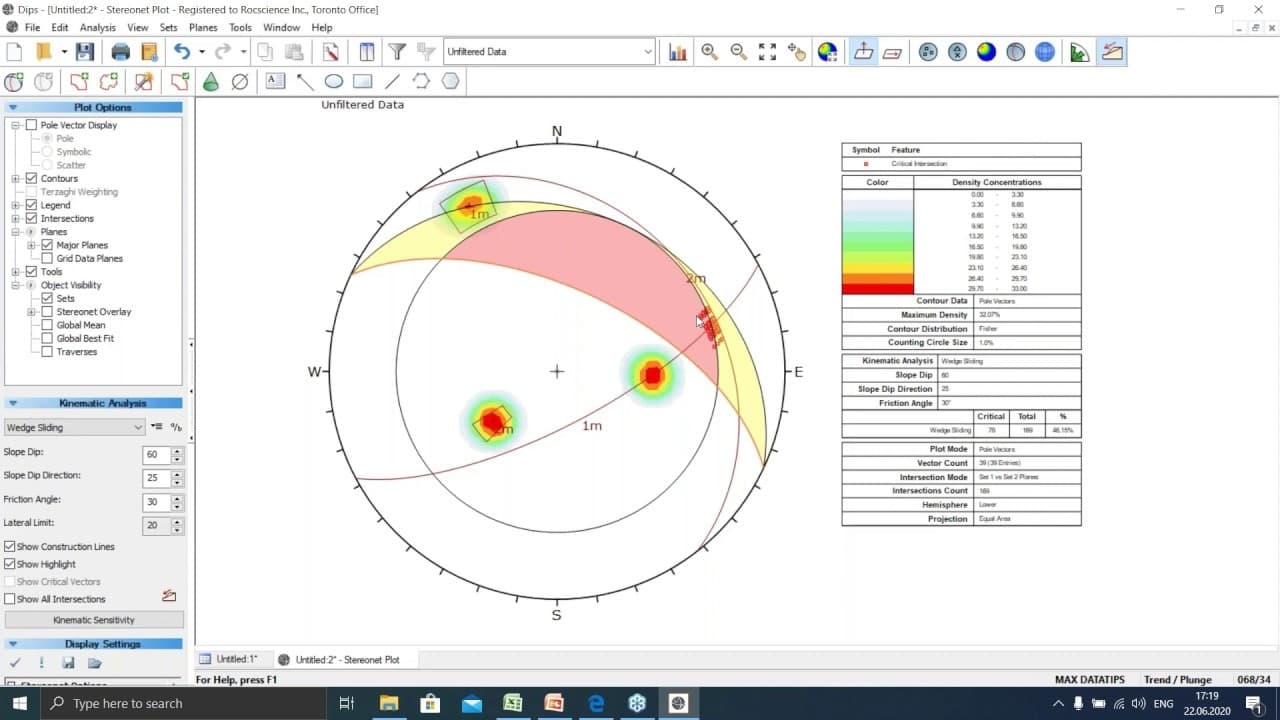Click the arrow drawing tool

(305, 82)
